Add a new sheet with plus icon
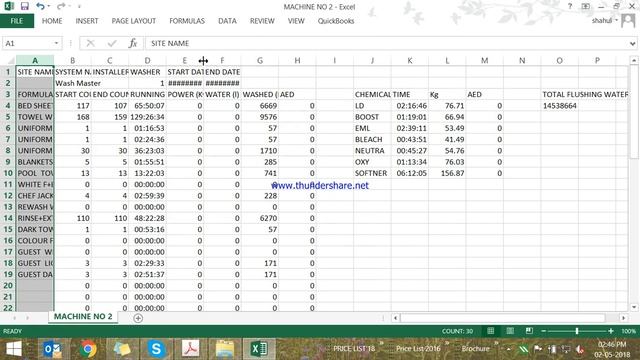Image resolution: width=640 pixels, height=360 pixels. click(x=138, y=318)
